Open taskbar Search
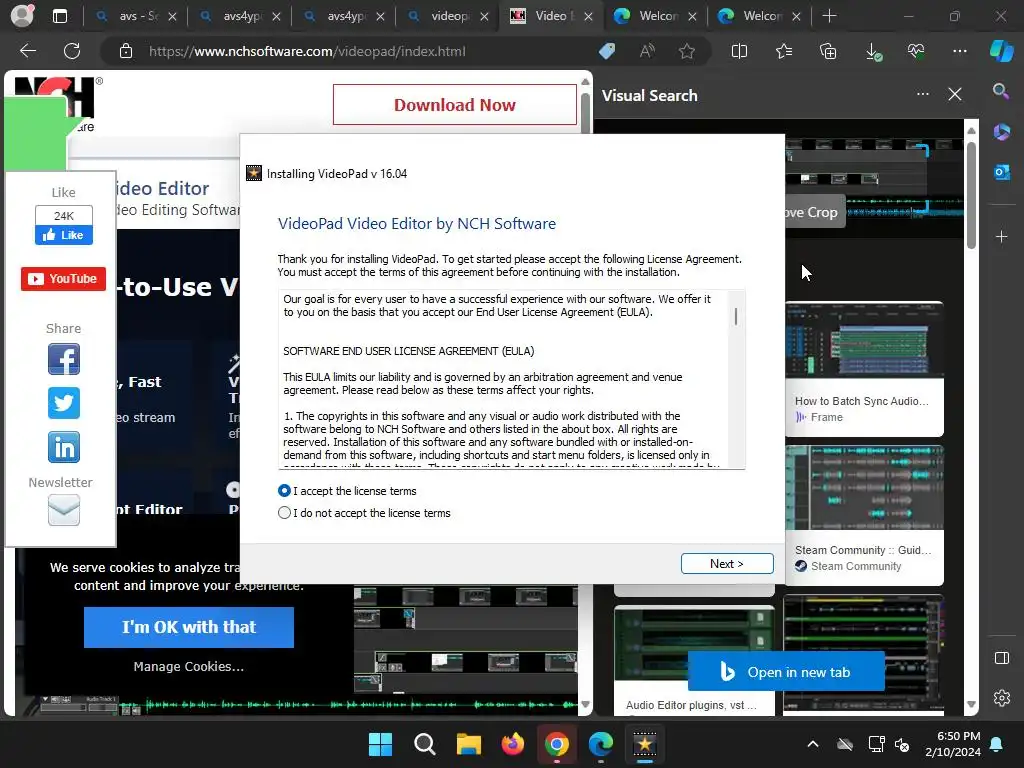The width and height of the screenshot is (1024, 768). point(424,744)
